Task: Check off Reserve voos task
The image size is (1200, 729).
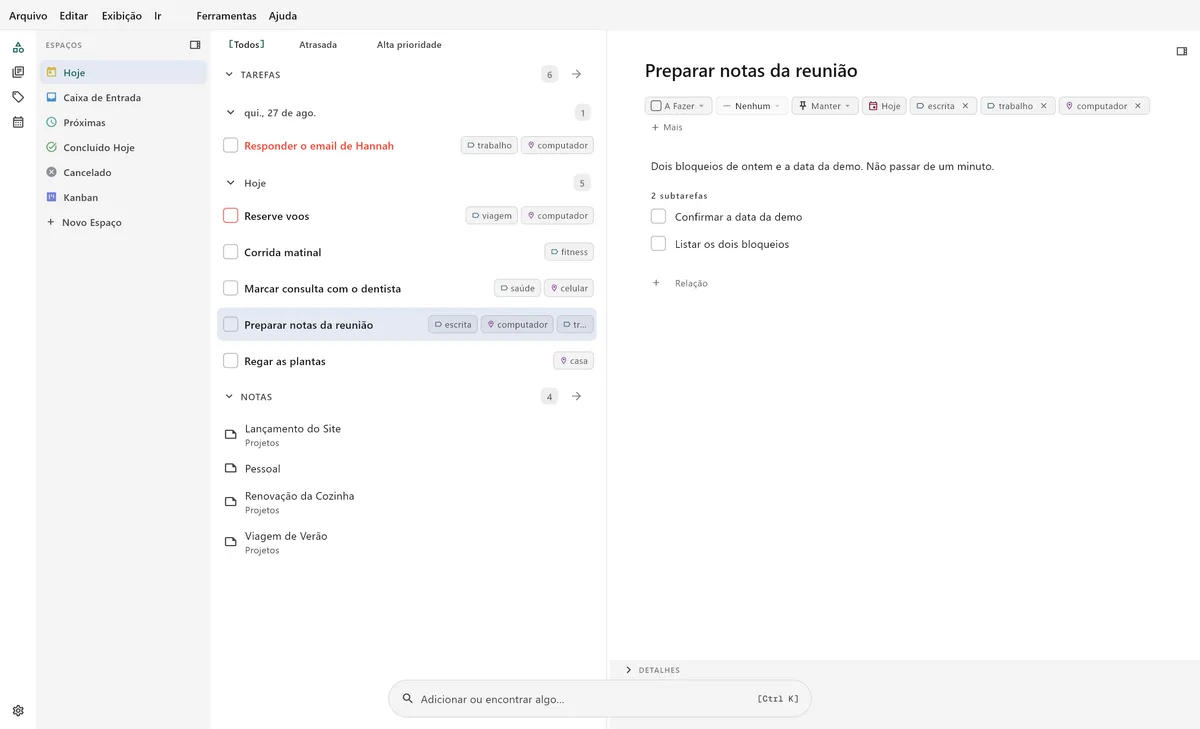Action: 231,216
